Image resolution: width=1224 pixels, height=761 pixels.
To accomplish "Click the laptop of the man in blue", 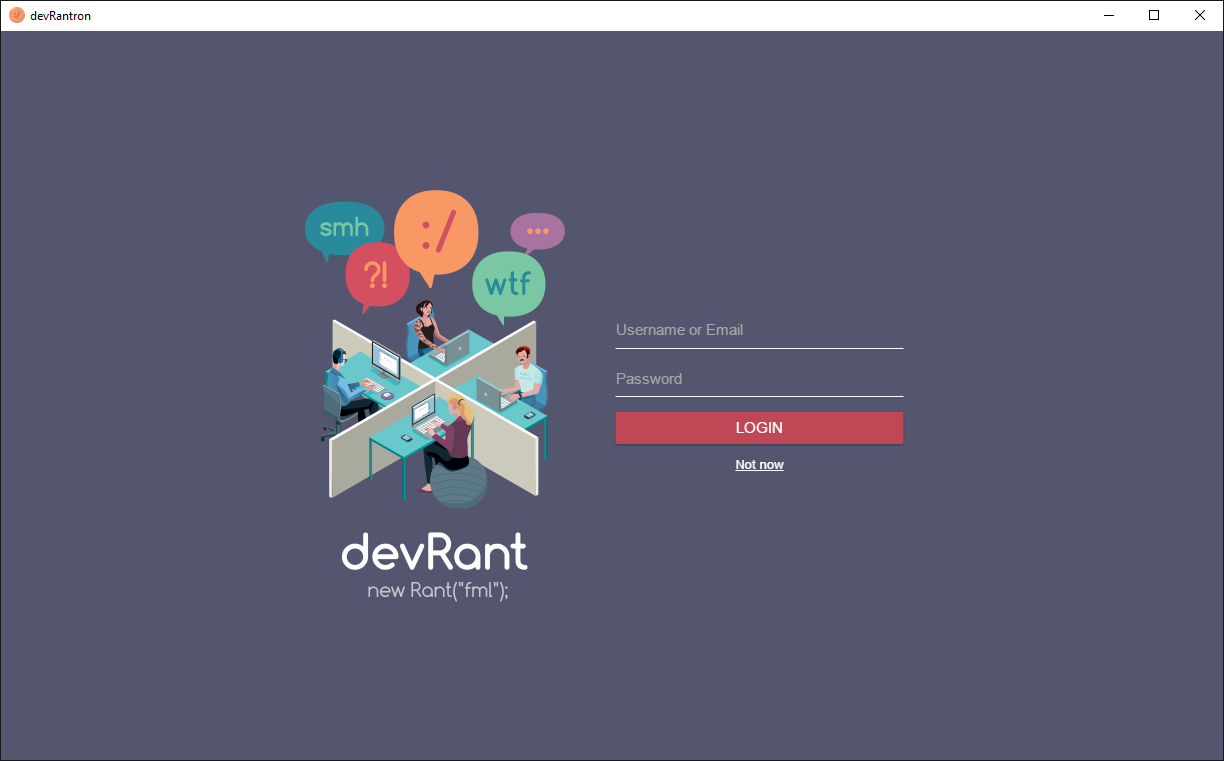I will [383, 360].
